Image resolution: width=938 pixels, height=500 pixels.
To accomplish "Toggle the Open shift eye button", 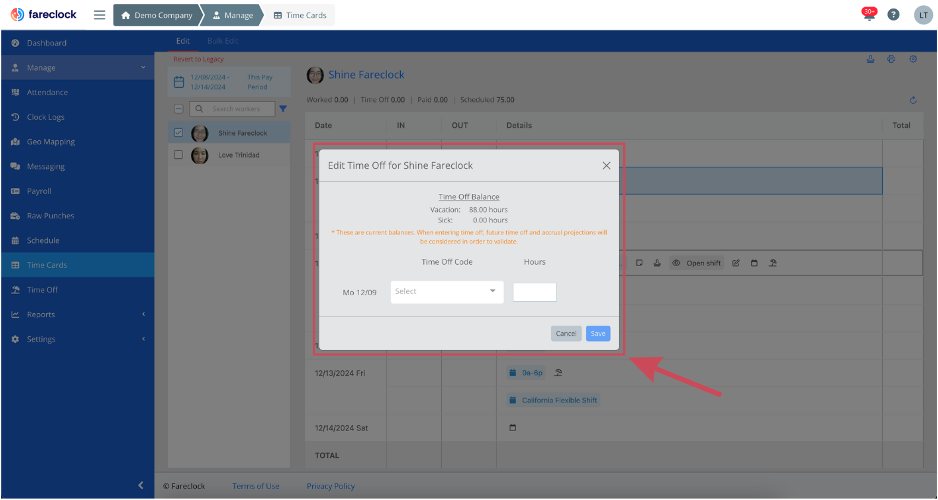I will 696,263.
